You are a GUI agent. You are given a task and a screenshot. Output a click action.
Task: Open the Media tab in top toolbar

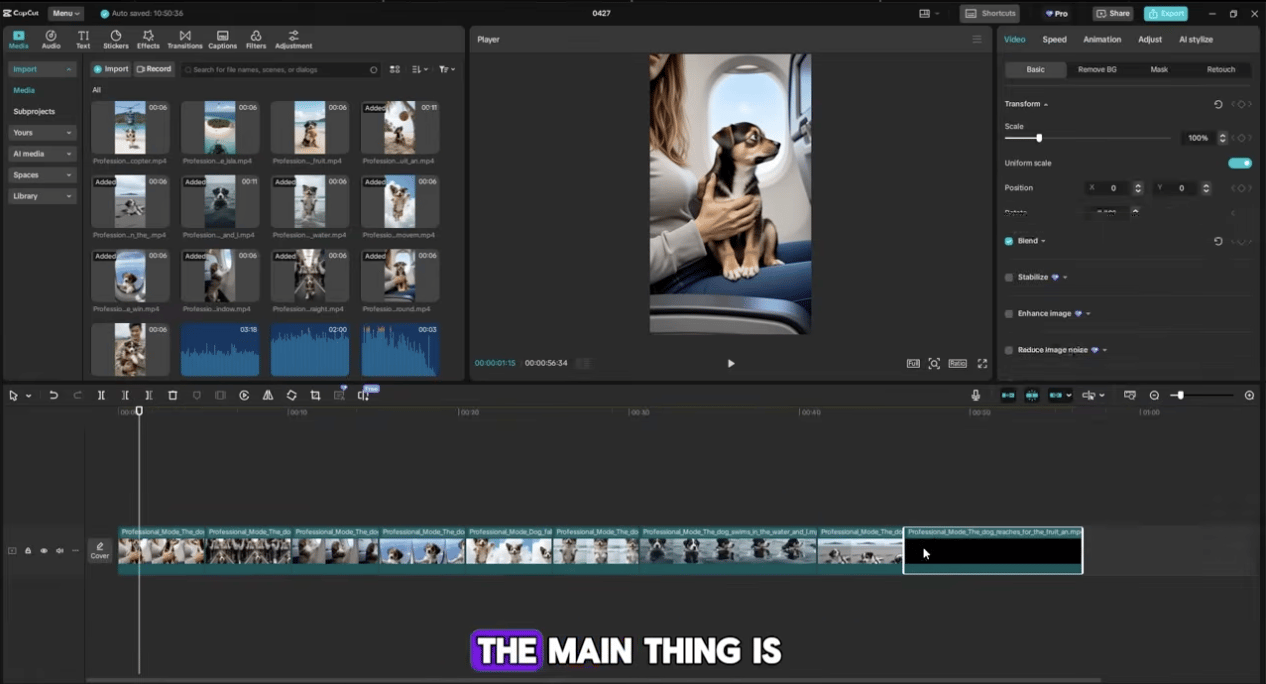click(x=18, y=39)
